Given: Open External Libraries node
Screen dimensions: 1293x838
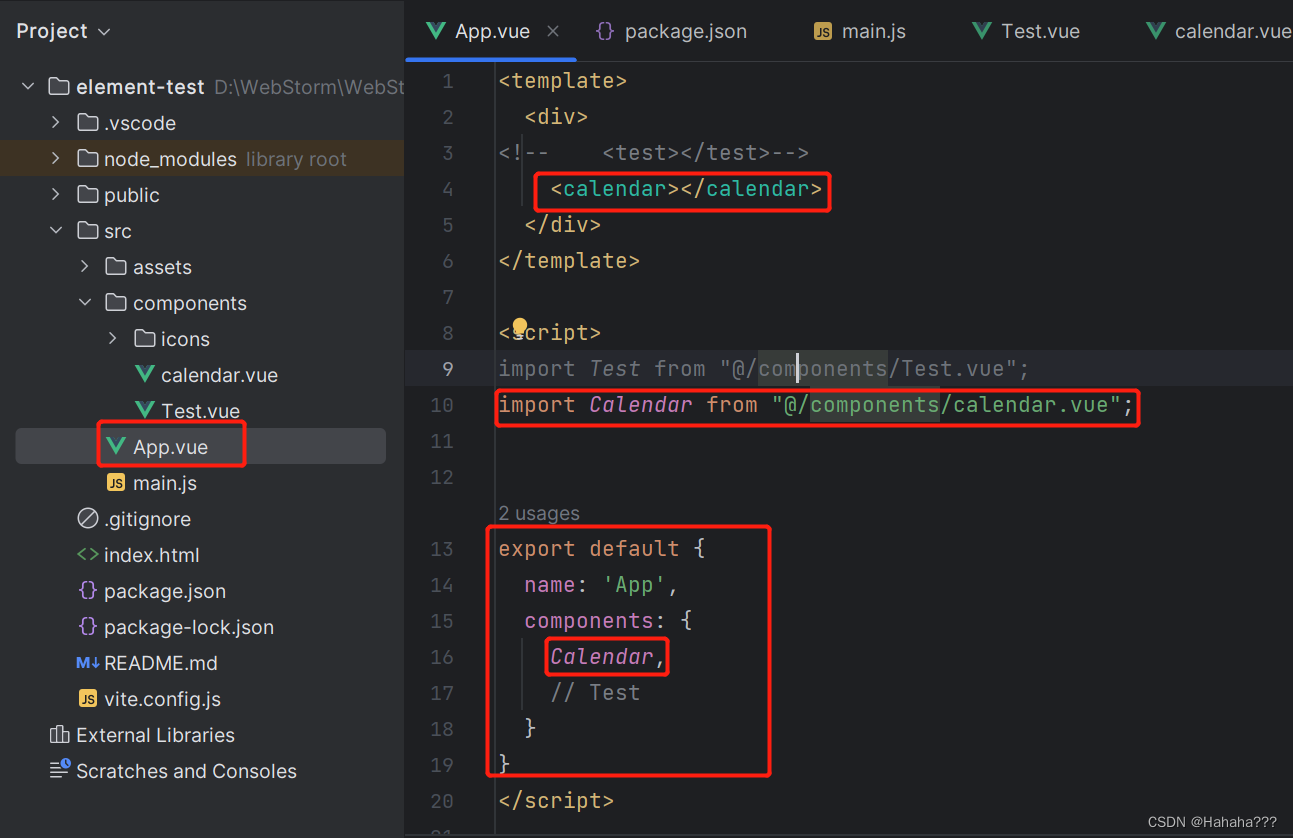Looking at the screenshot, I should coord(155,735).
